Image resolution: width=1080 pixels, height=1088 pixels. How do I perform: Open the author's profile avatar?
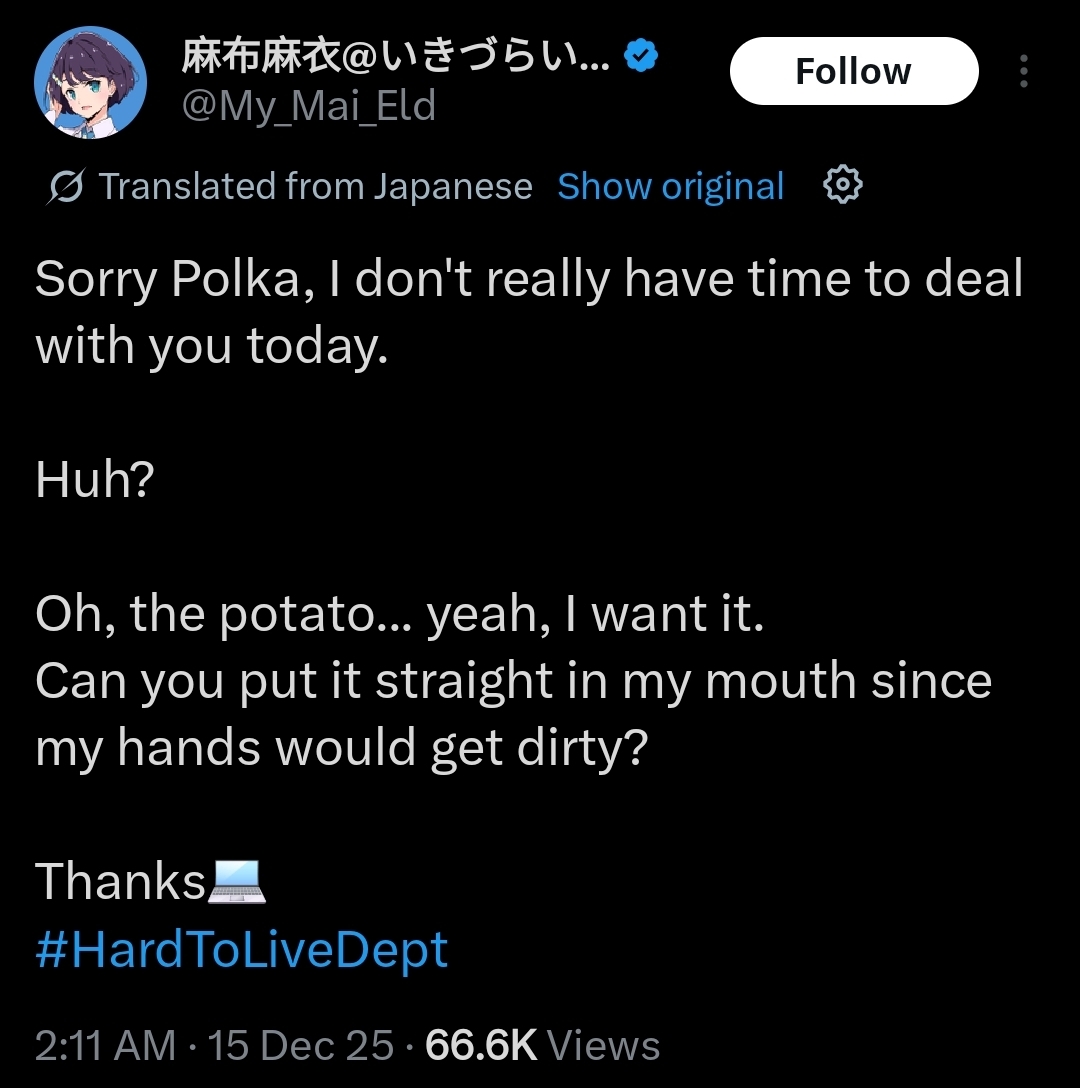point(91,82)
